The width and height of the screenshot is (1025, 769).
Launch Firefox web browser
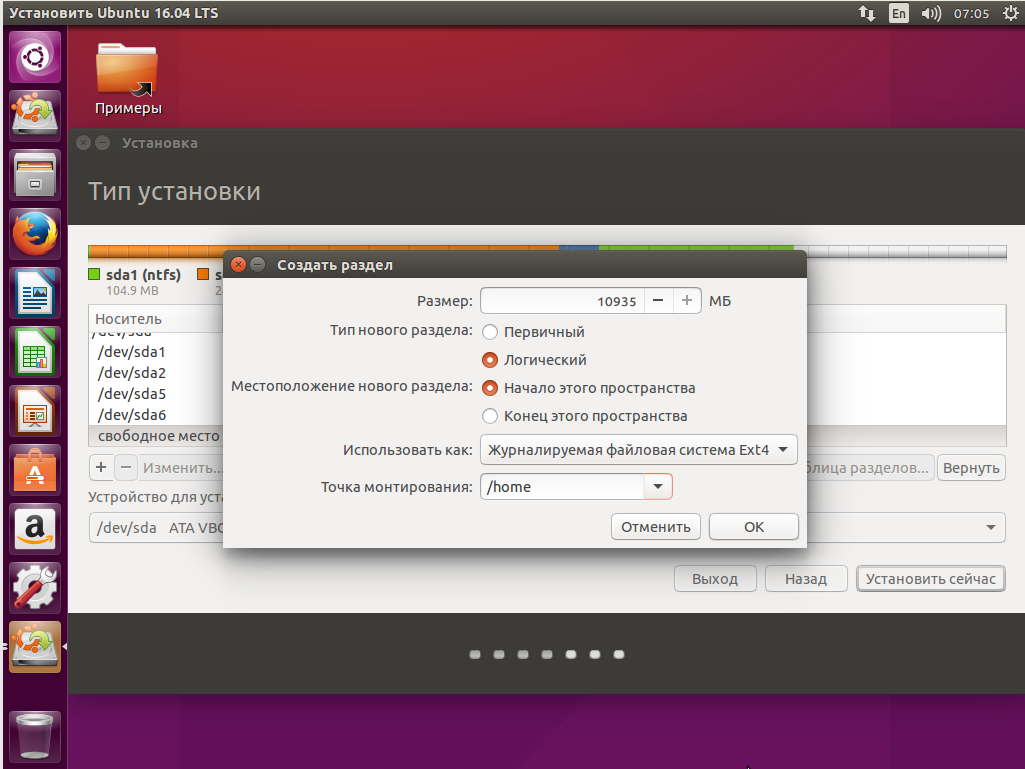[x=35, y=233]
